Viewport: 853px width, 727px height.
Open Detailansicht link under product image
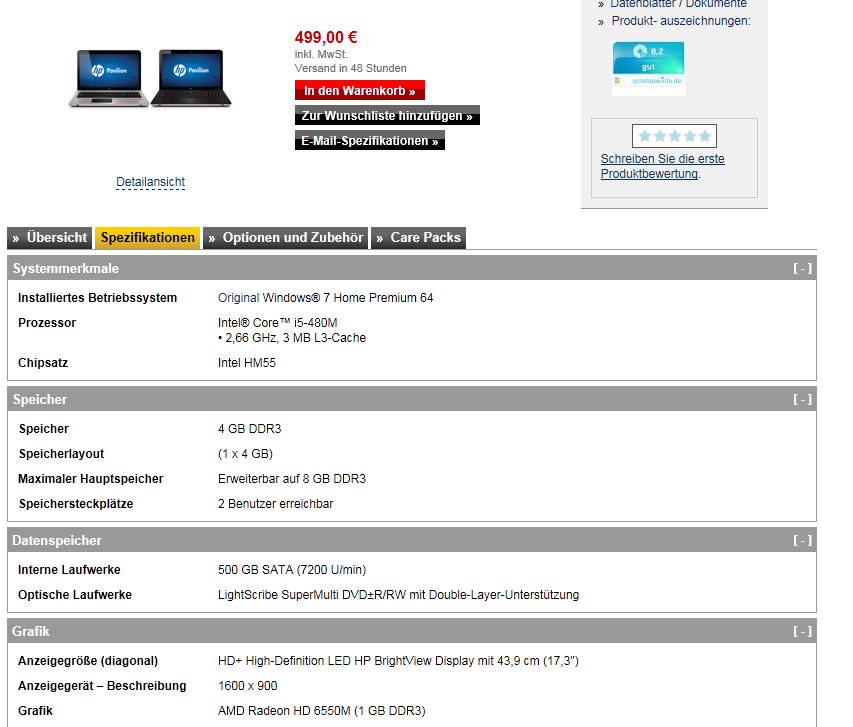pyautogui.click(x=151, y=182)
